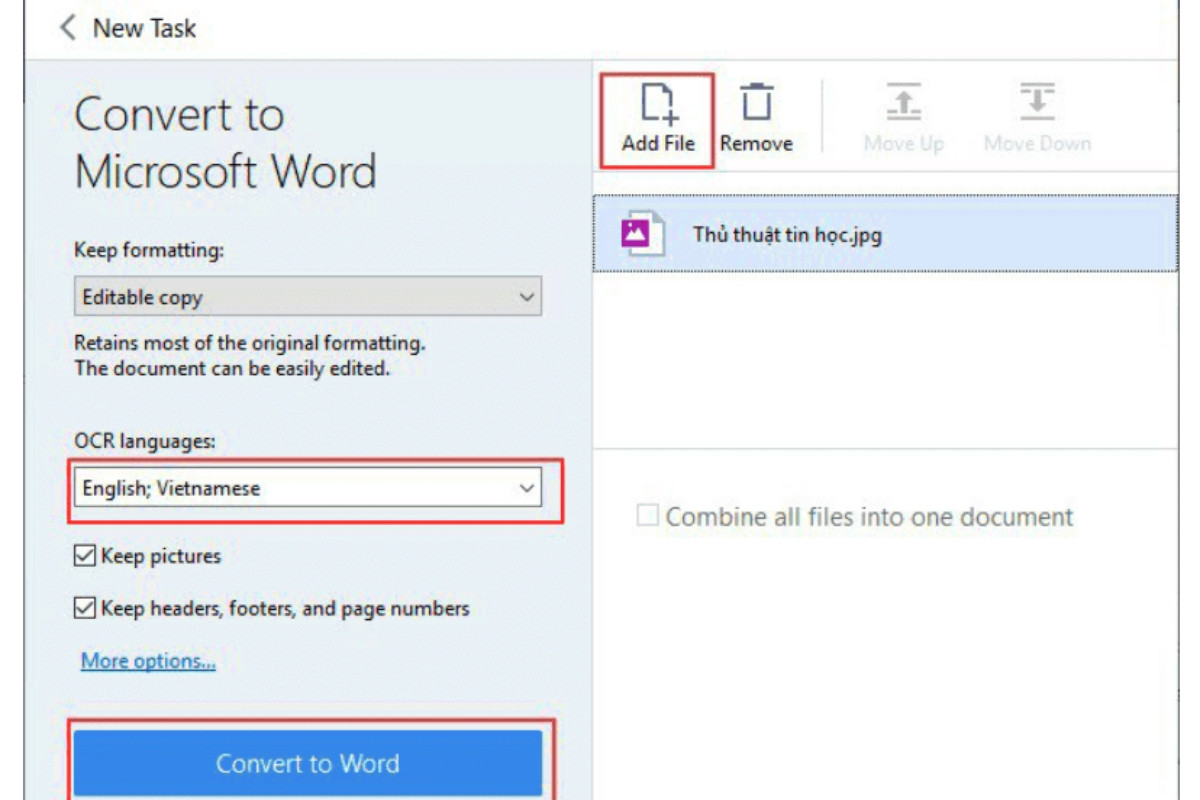Click the purple image file icon
The width and height of the screenshot is (1200, 800).
point(641,234)
